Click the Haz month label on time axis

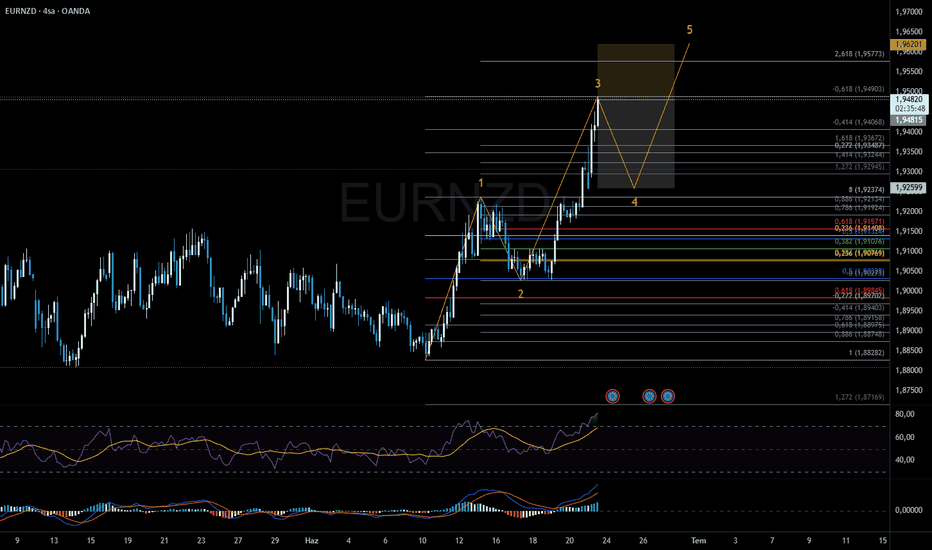coord(311,540)
